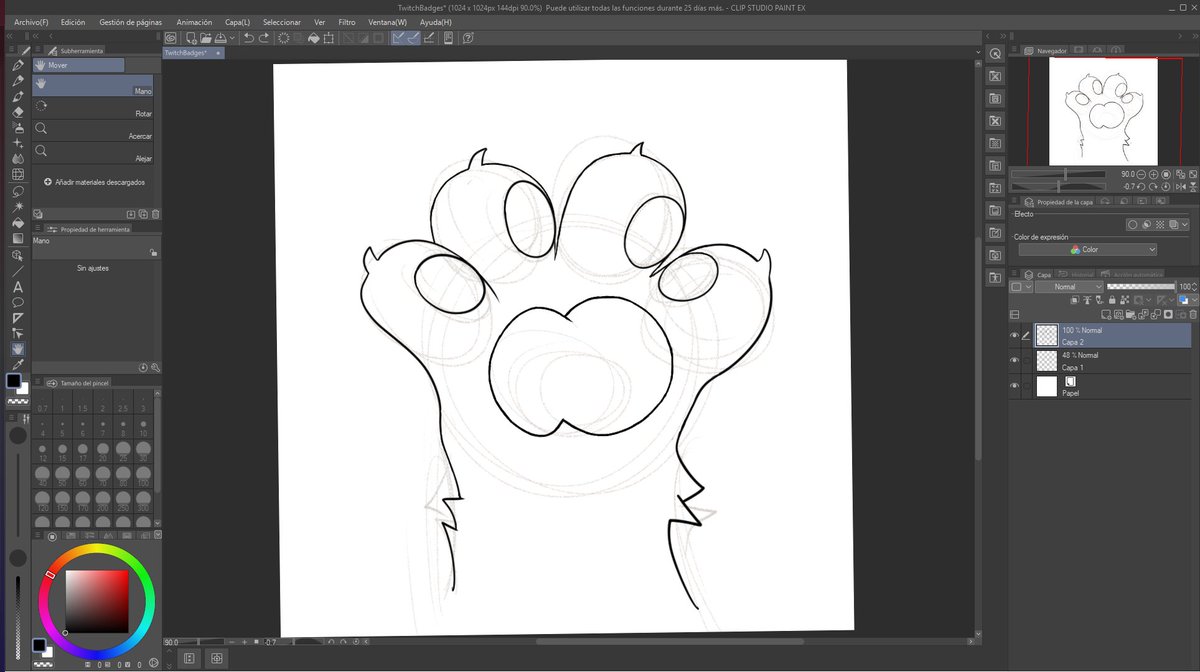1200x672 pixels.
Task: Toggle visibility of the Papel layer
Action: [x=1014, y=385]
